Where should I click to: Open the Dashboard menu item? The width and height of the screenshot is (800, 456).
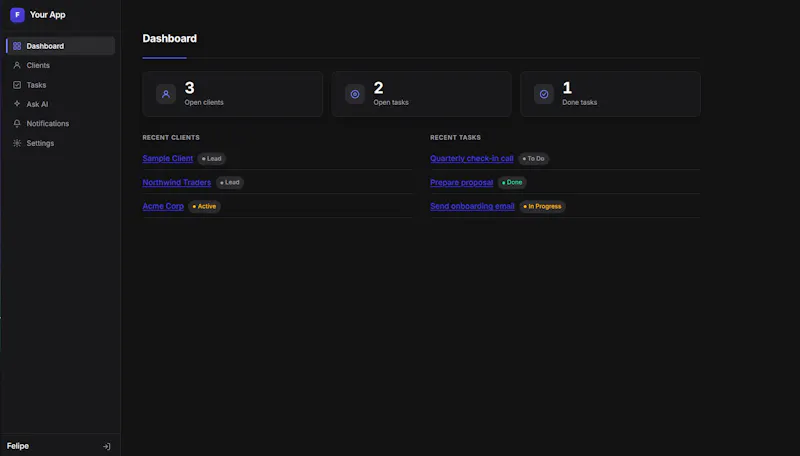(x=61, y=46)
